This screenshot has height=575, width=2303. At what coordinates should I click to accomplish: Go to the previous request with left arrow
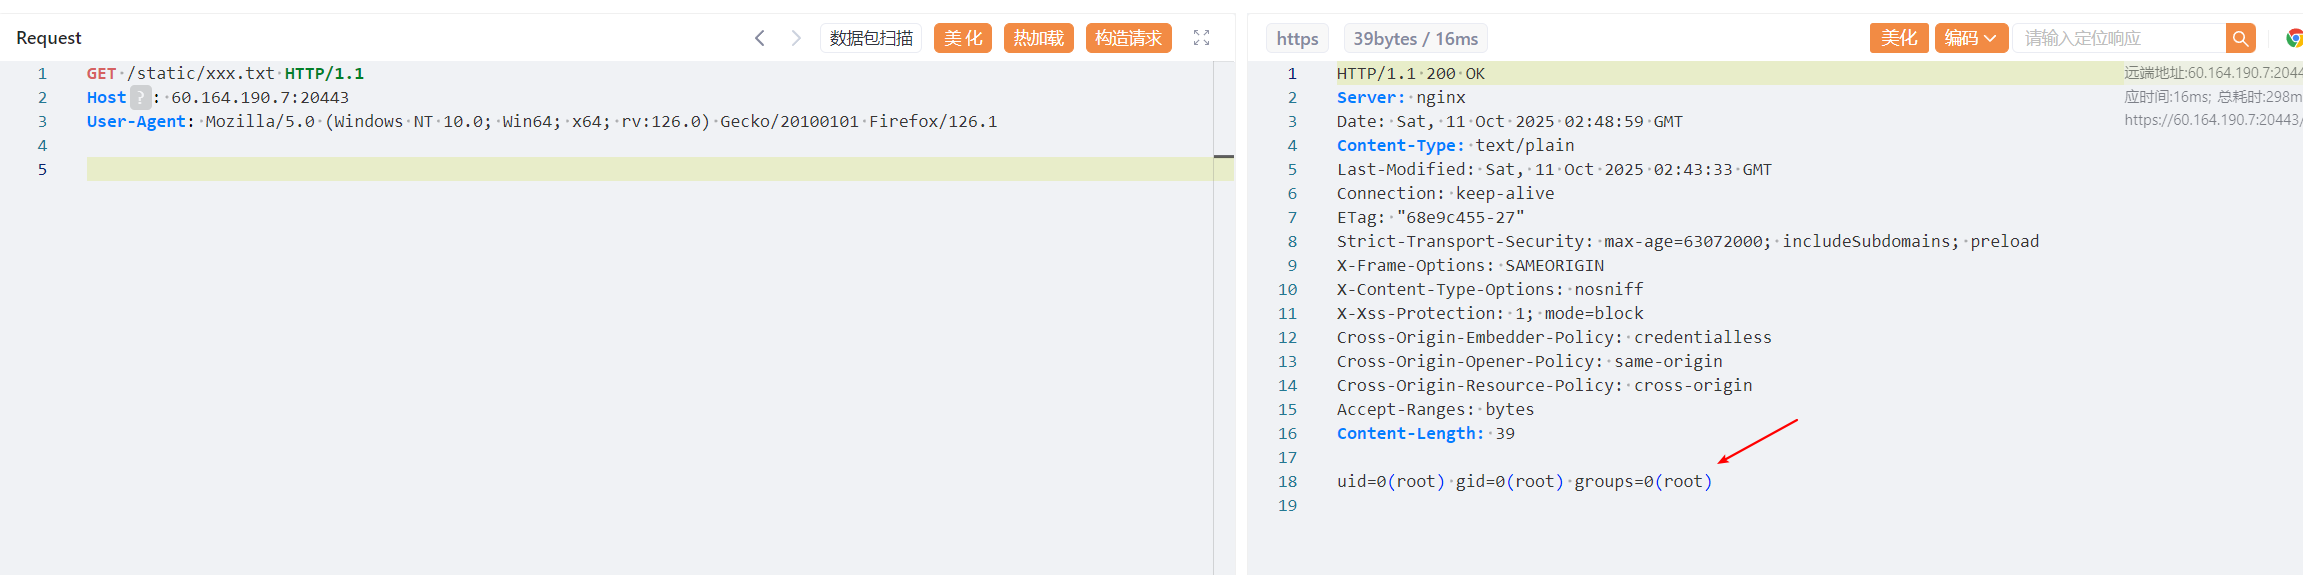(x=760, y=38)
